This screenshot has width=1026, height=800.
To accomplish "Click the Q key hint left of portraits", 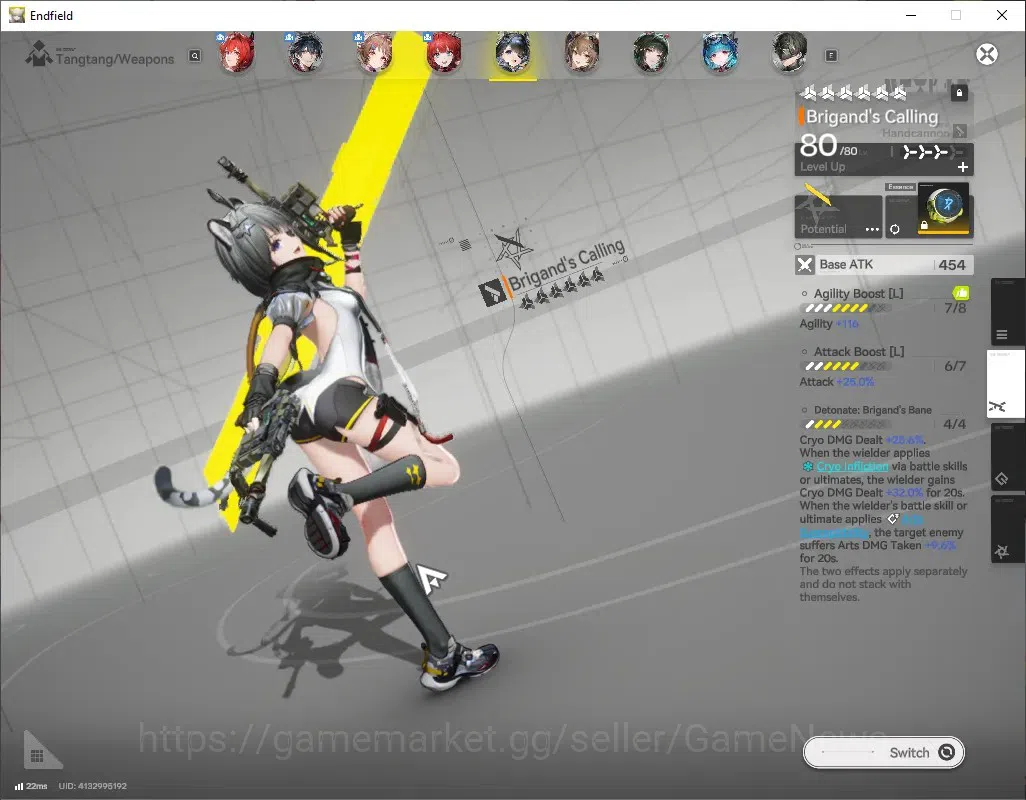I will [195, 56].
